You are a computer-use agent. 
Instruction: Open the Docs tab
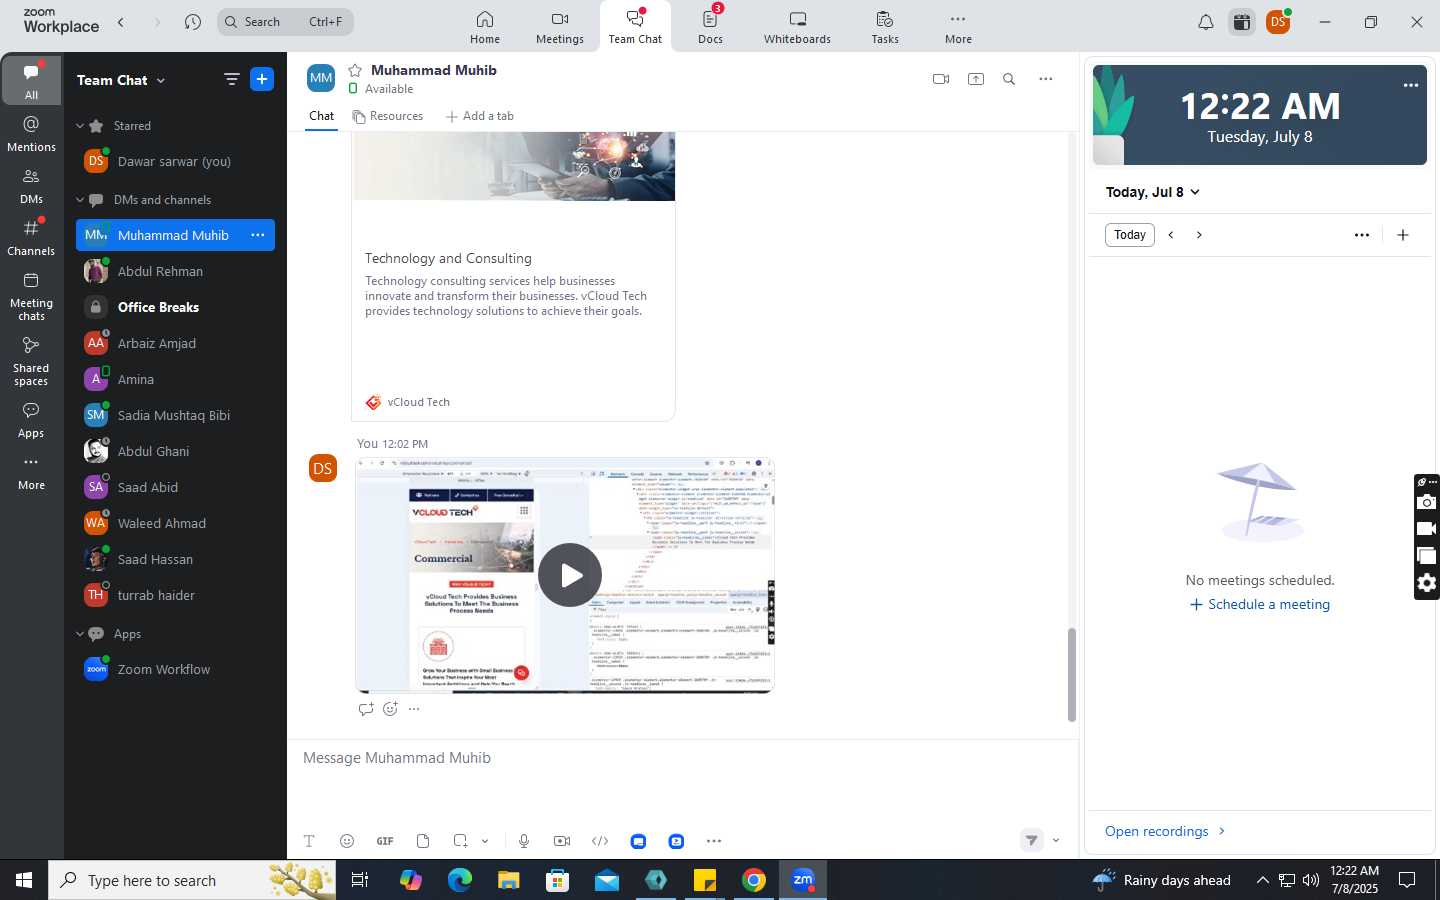[710, 27]
